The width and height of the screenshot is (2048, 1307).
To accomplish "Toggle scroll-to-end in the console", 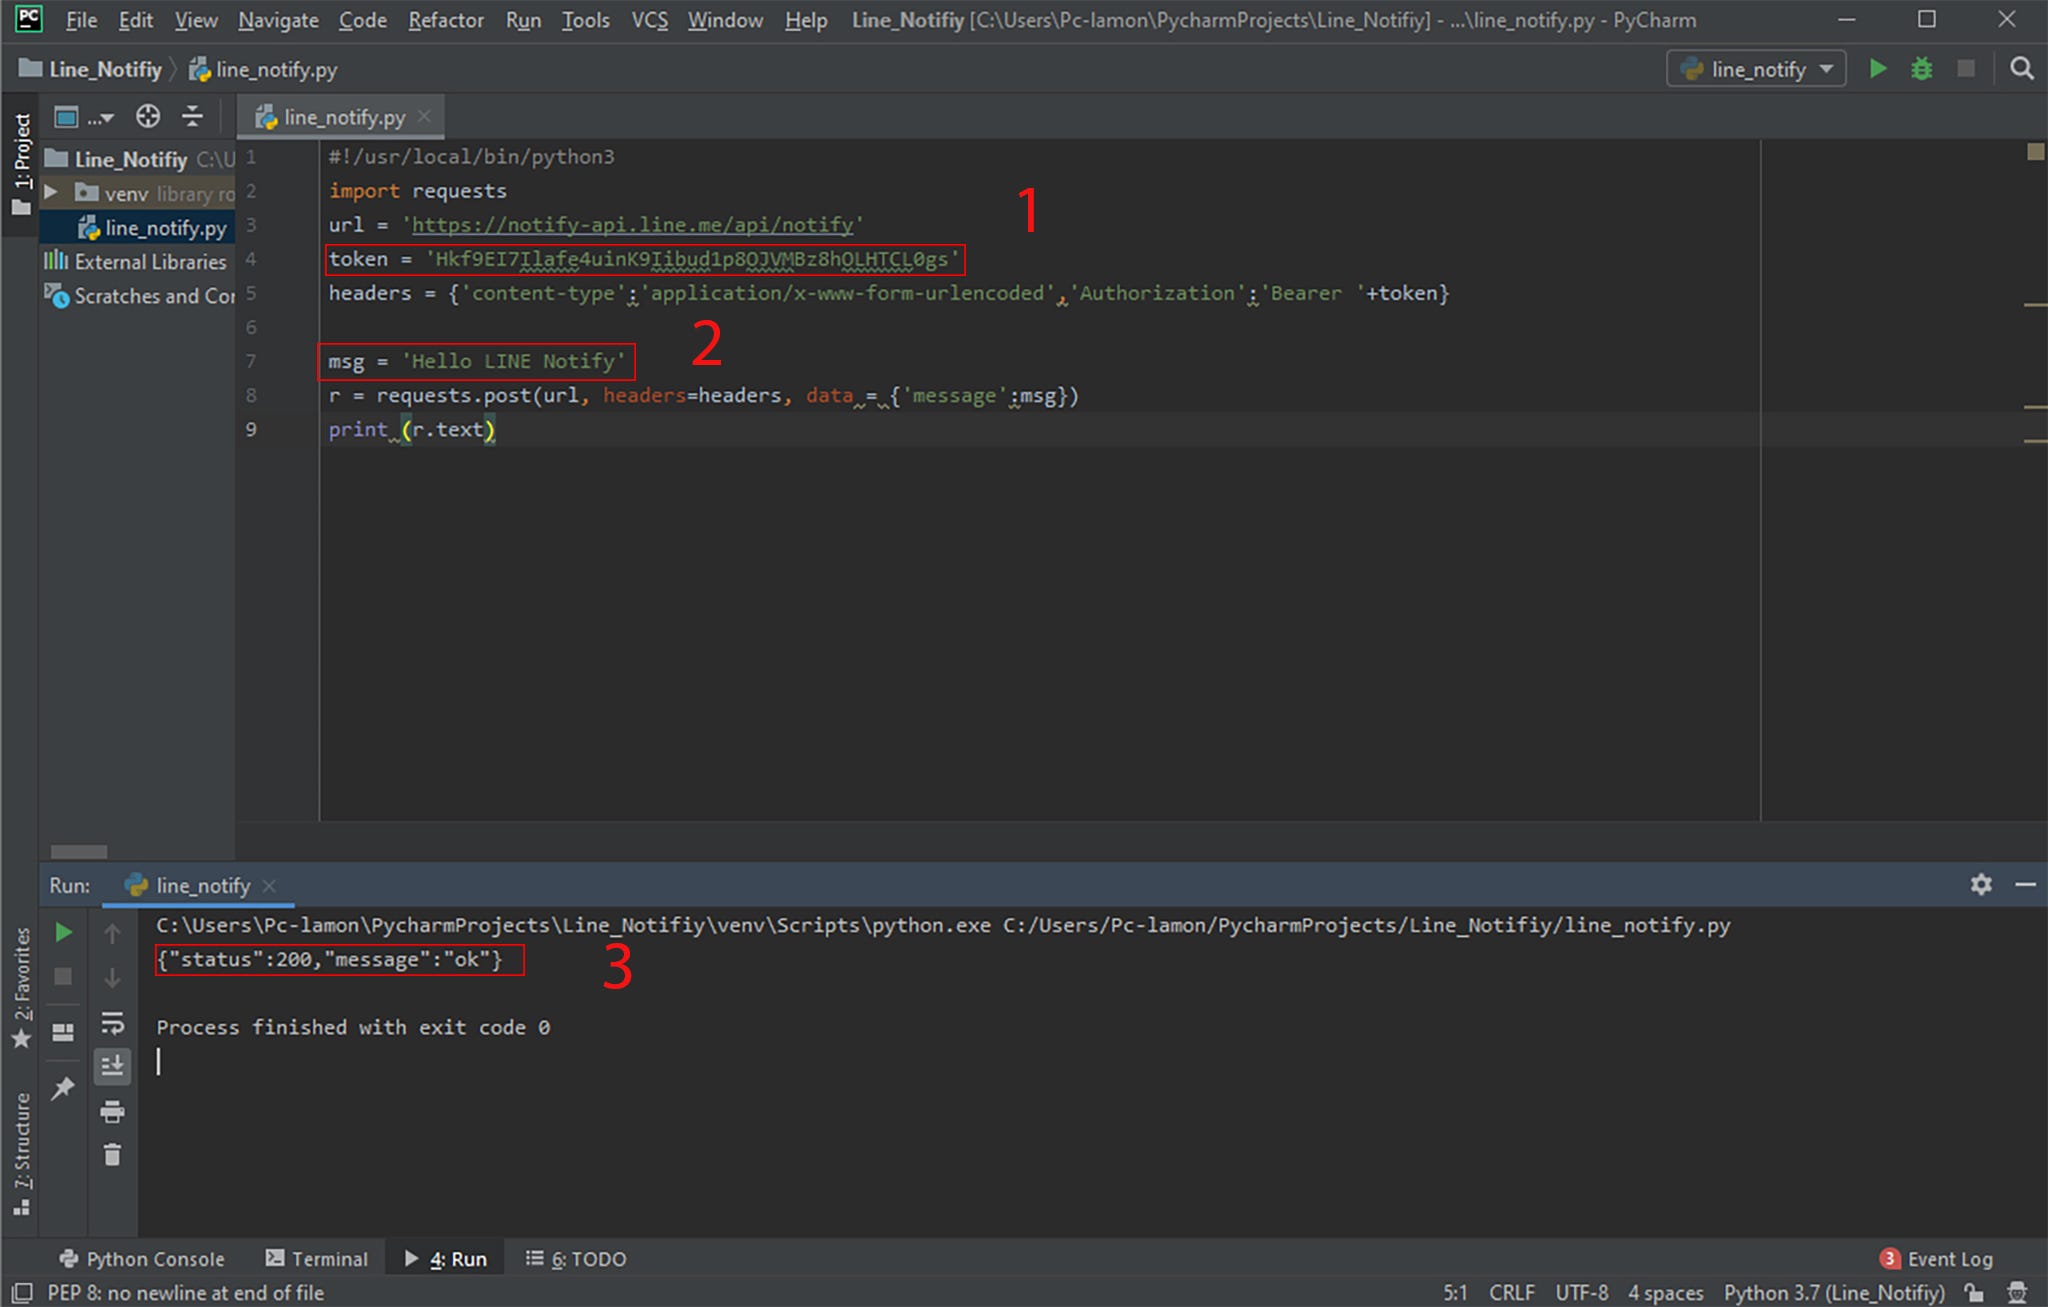I will pyautogui.click(x=112, y=1065).
